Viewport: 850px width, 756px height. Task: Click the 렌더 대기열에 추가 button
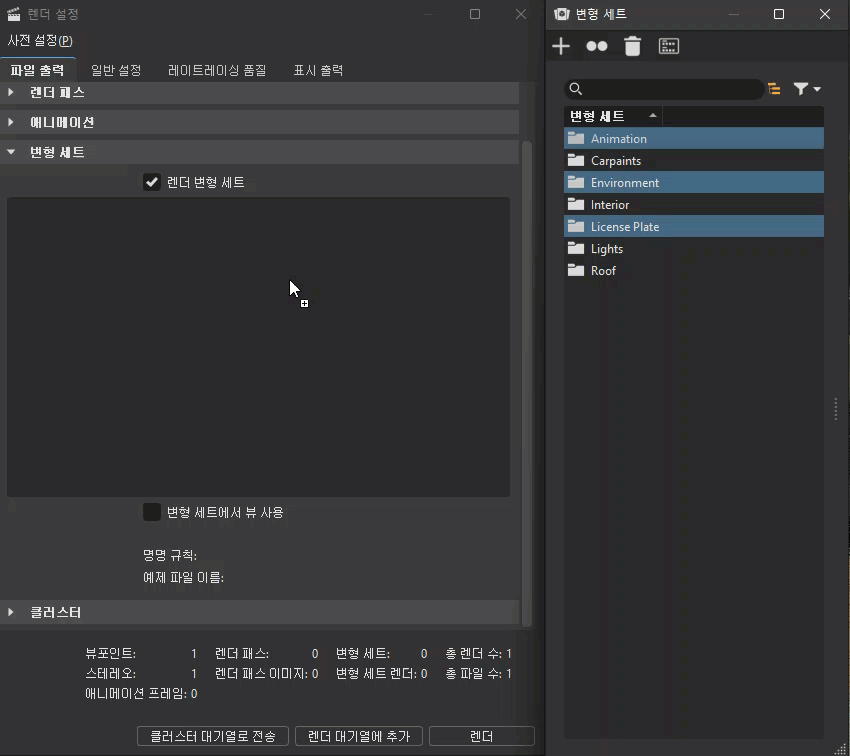tap(359, 736)
